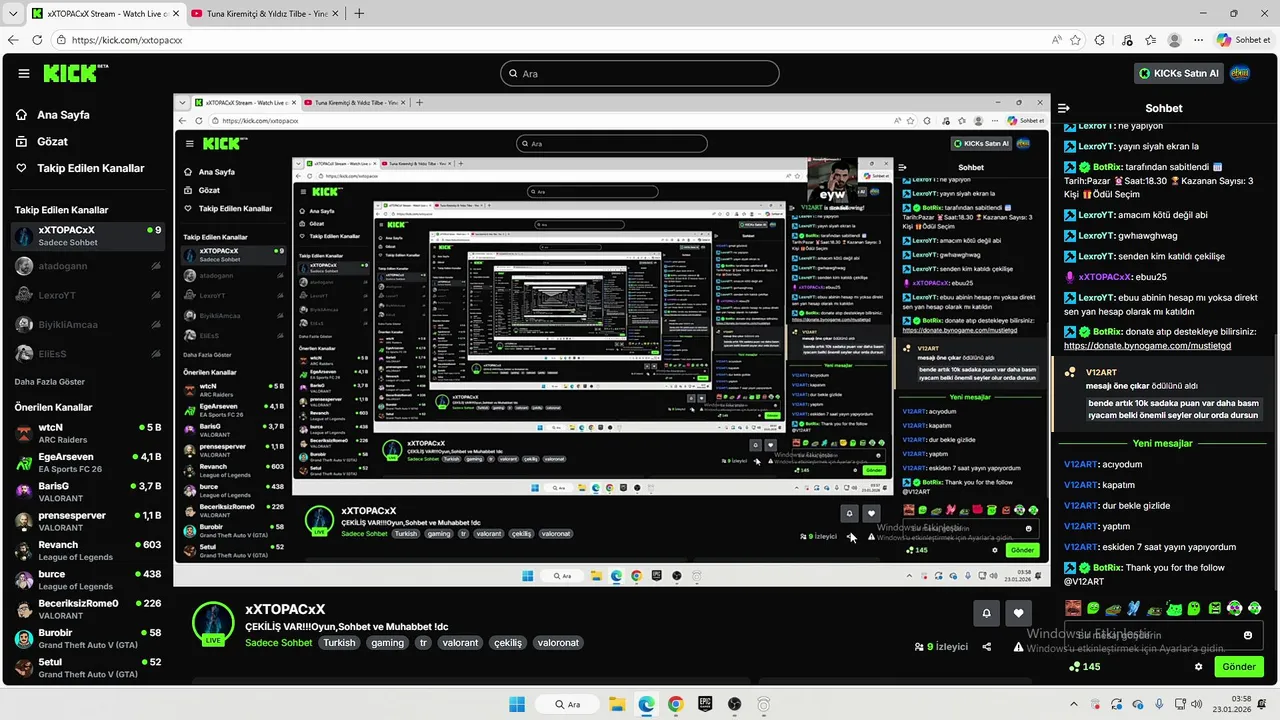
Task: Open Chrome from the taskbar
Action: click(x=675, y=704)
